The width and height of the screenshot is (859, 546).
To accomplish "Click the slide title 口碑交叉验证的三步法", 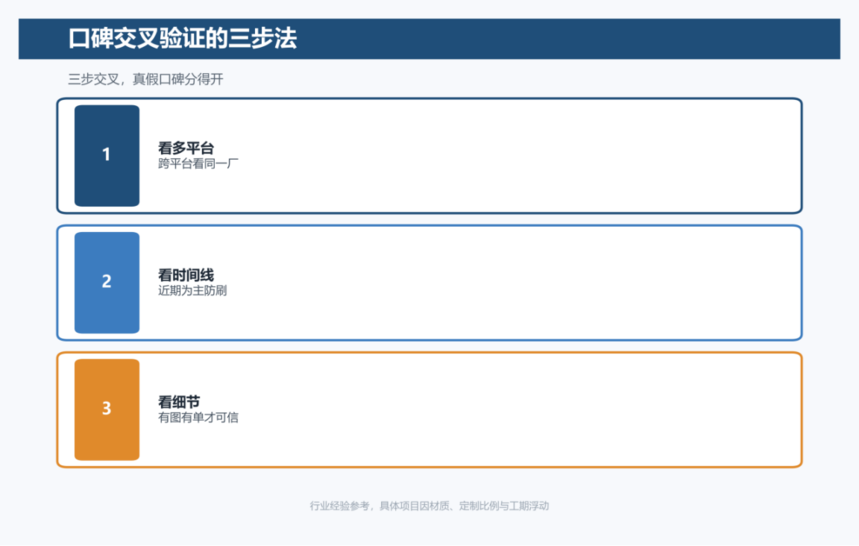I will pos(182,38).
